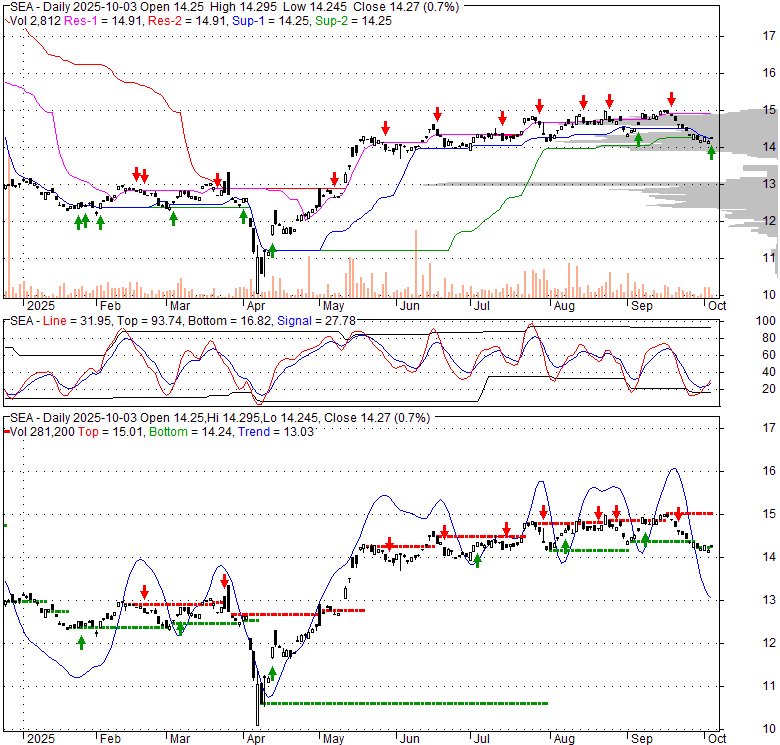Image resolution: width=780 pixels, height=745 pixels.
Task: Click the 12 price label on the top chart axis
Action: point(769,221)
